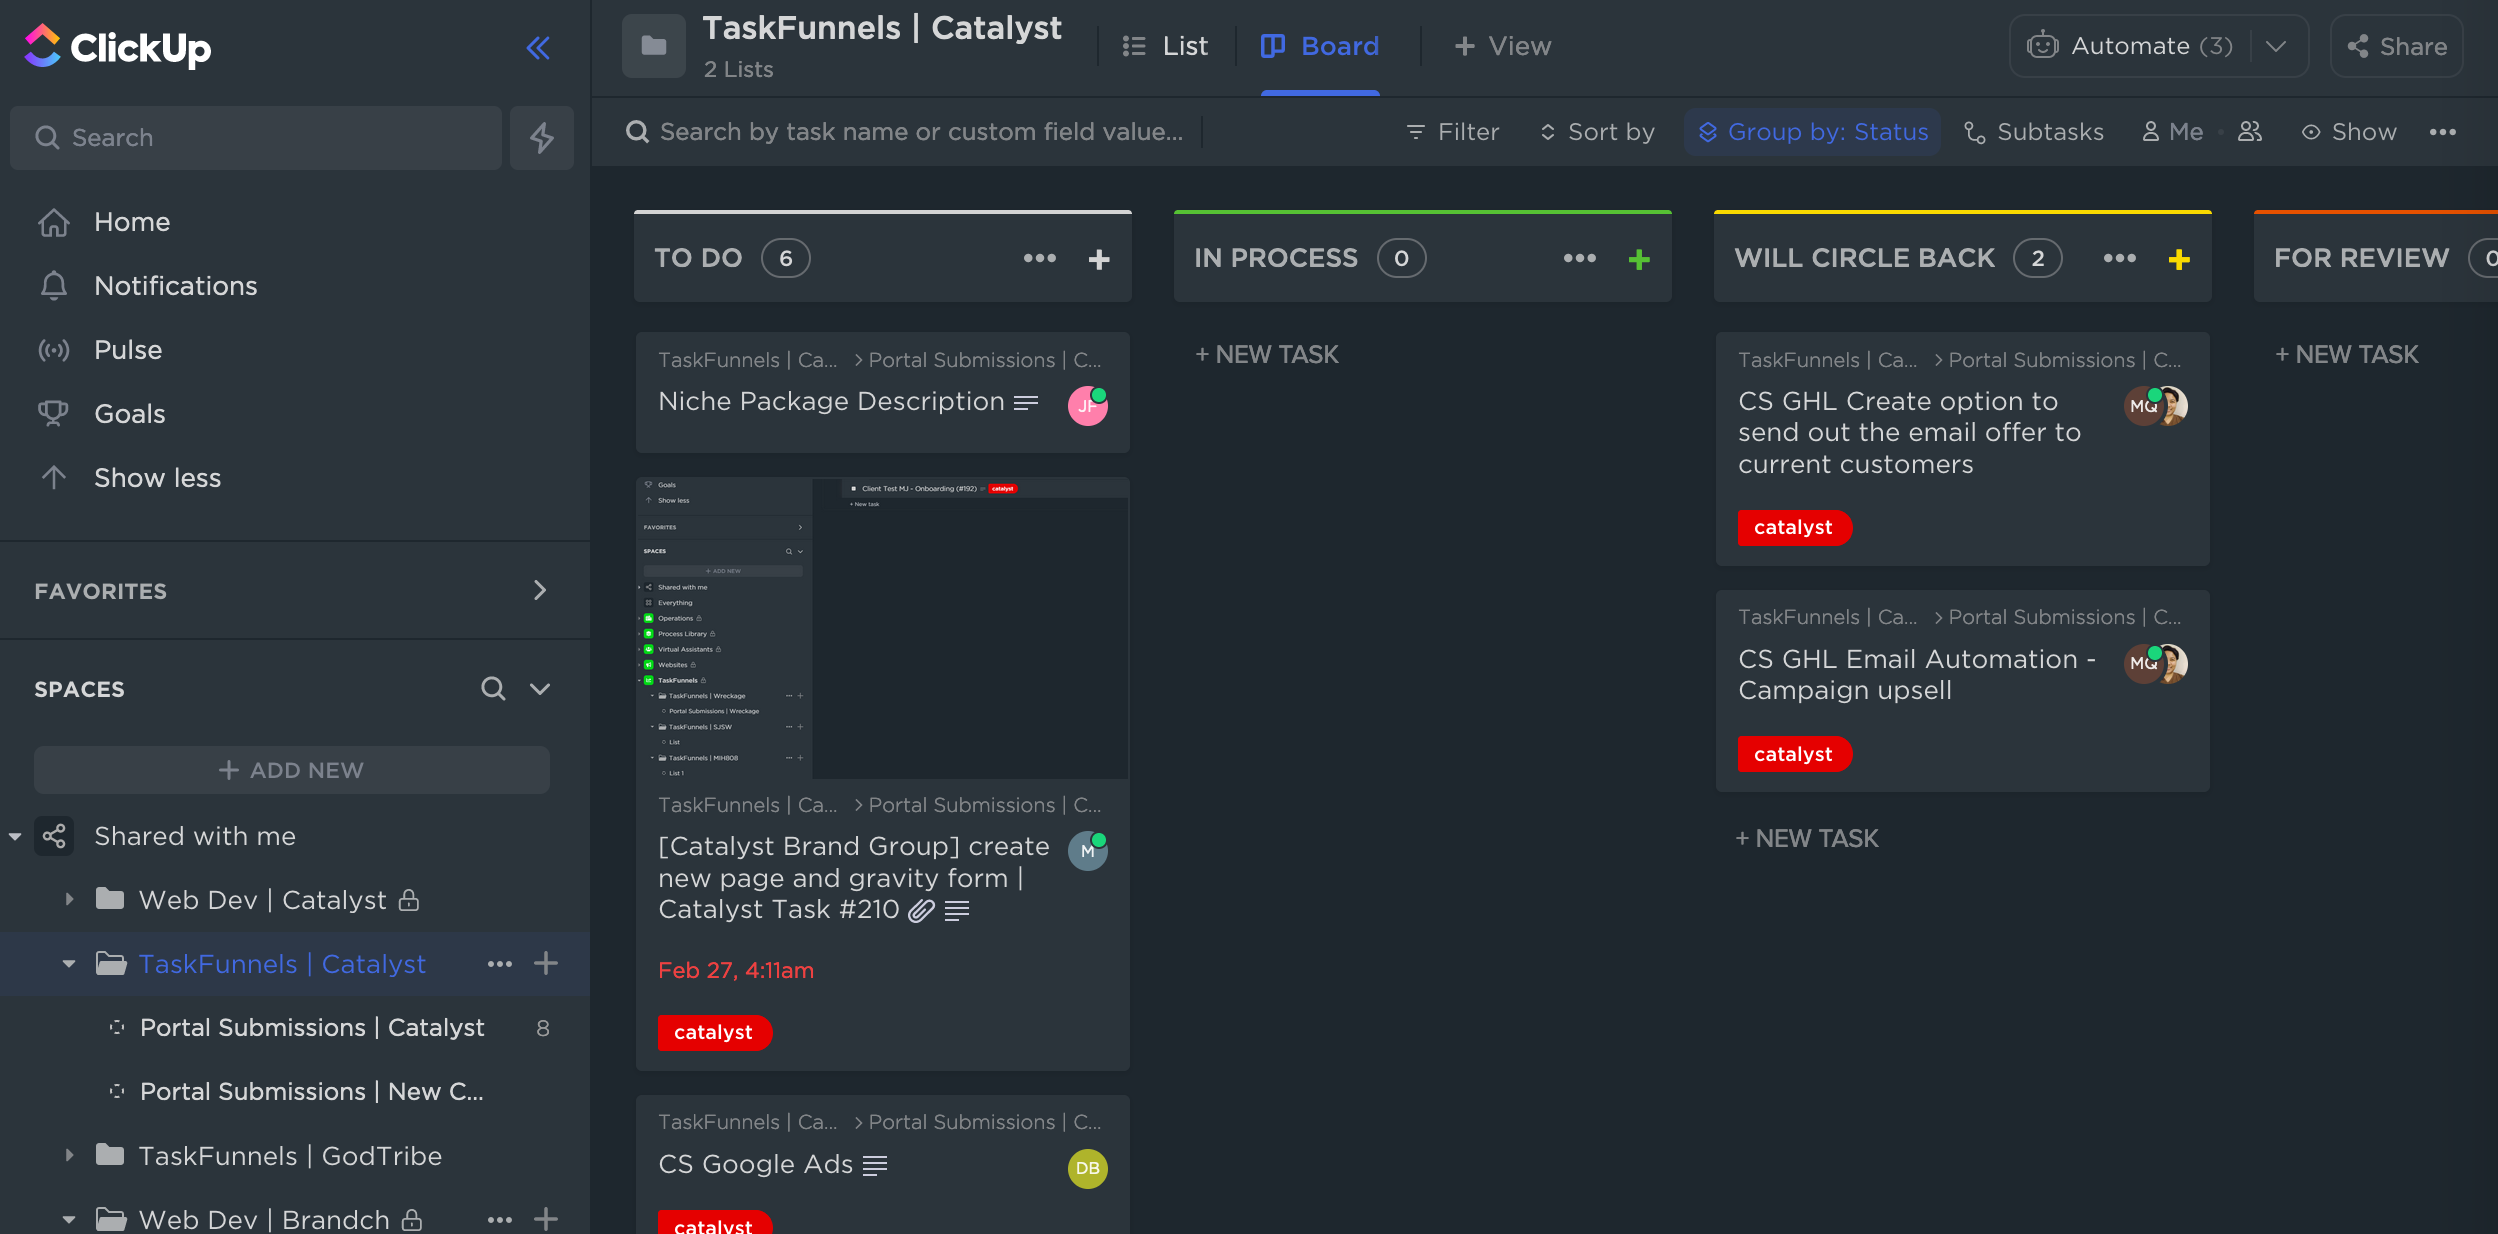This screenshot has width=2498, height=1234.
Task: Open the Automate robot menu
Action: coord(2042,46)
